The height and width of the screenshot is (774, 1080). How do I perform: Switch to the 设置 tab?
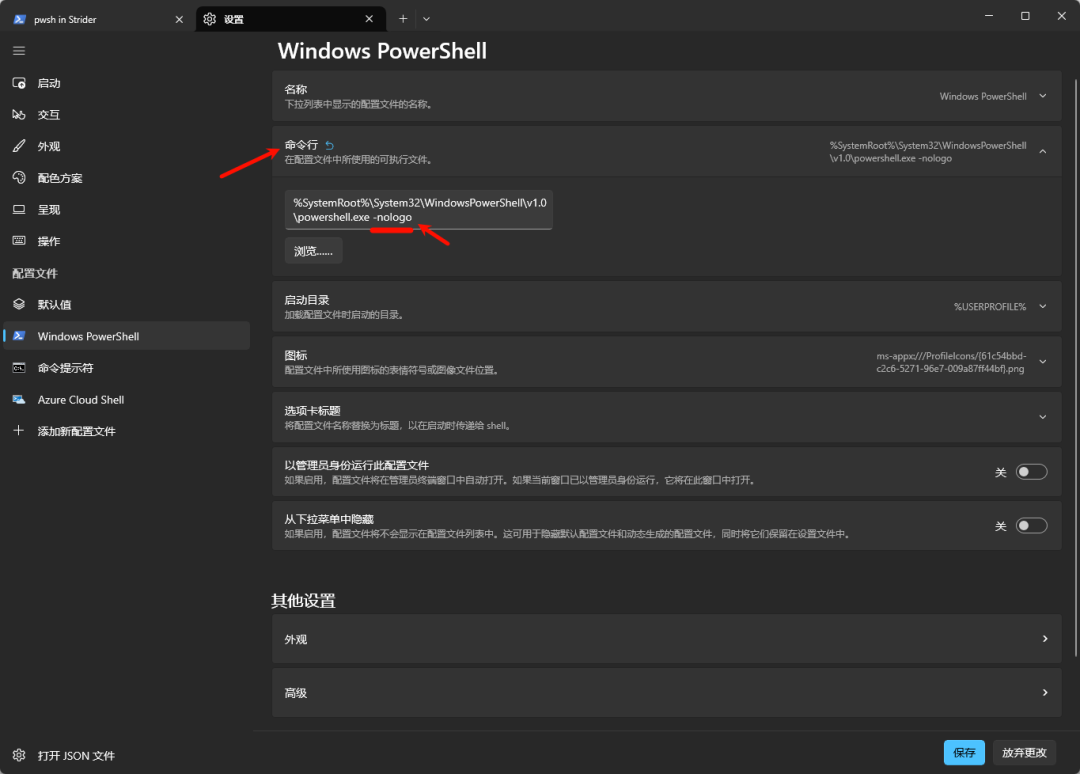coord(291,19)
